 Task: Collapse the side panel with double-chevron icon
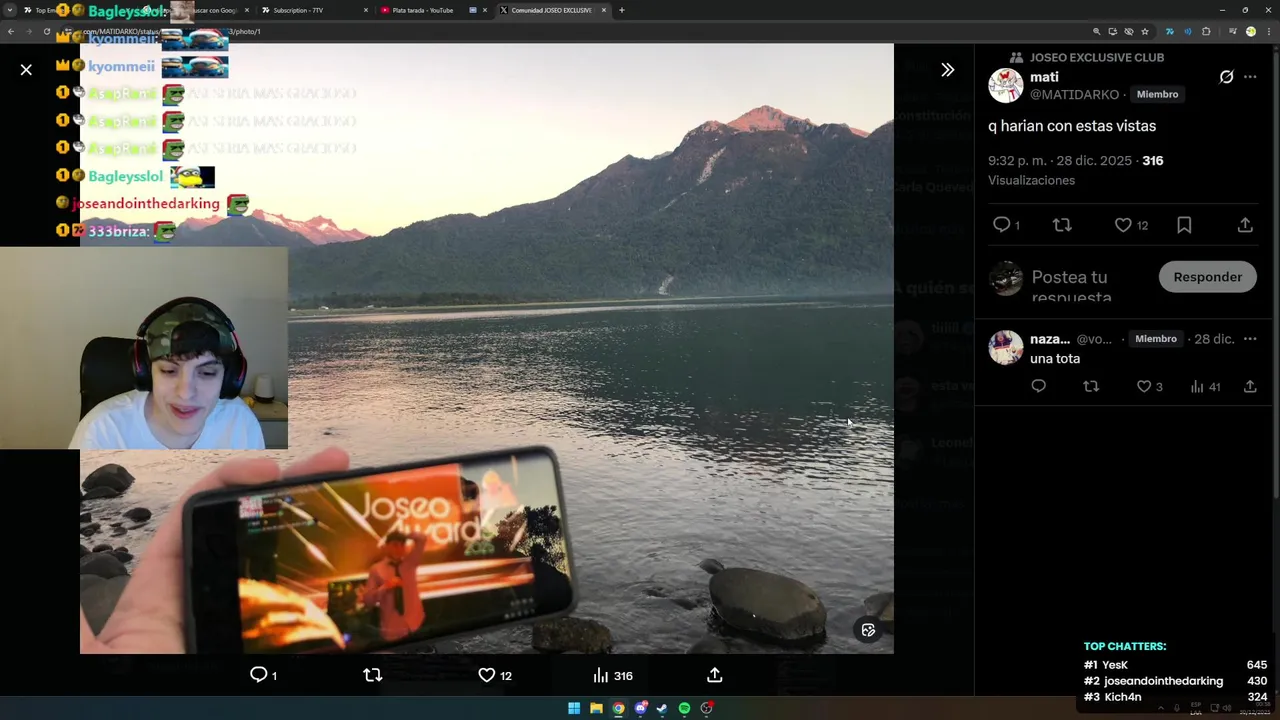(947, 70)
